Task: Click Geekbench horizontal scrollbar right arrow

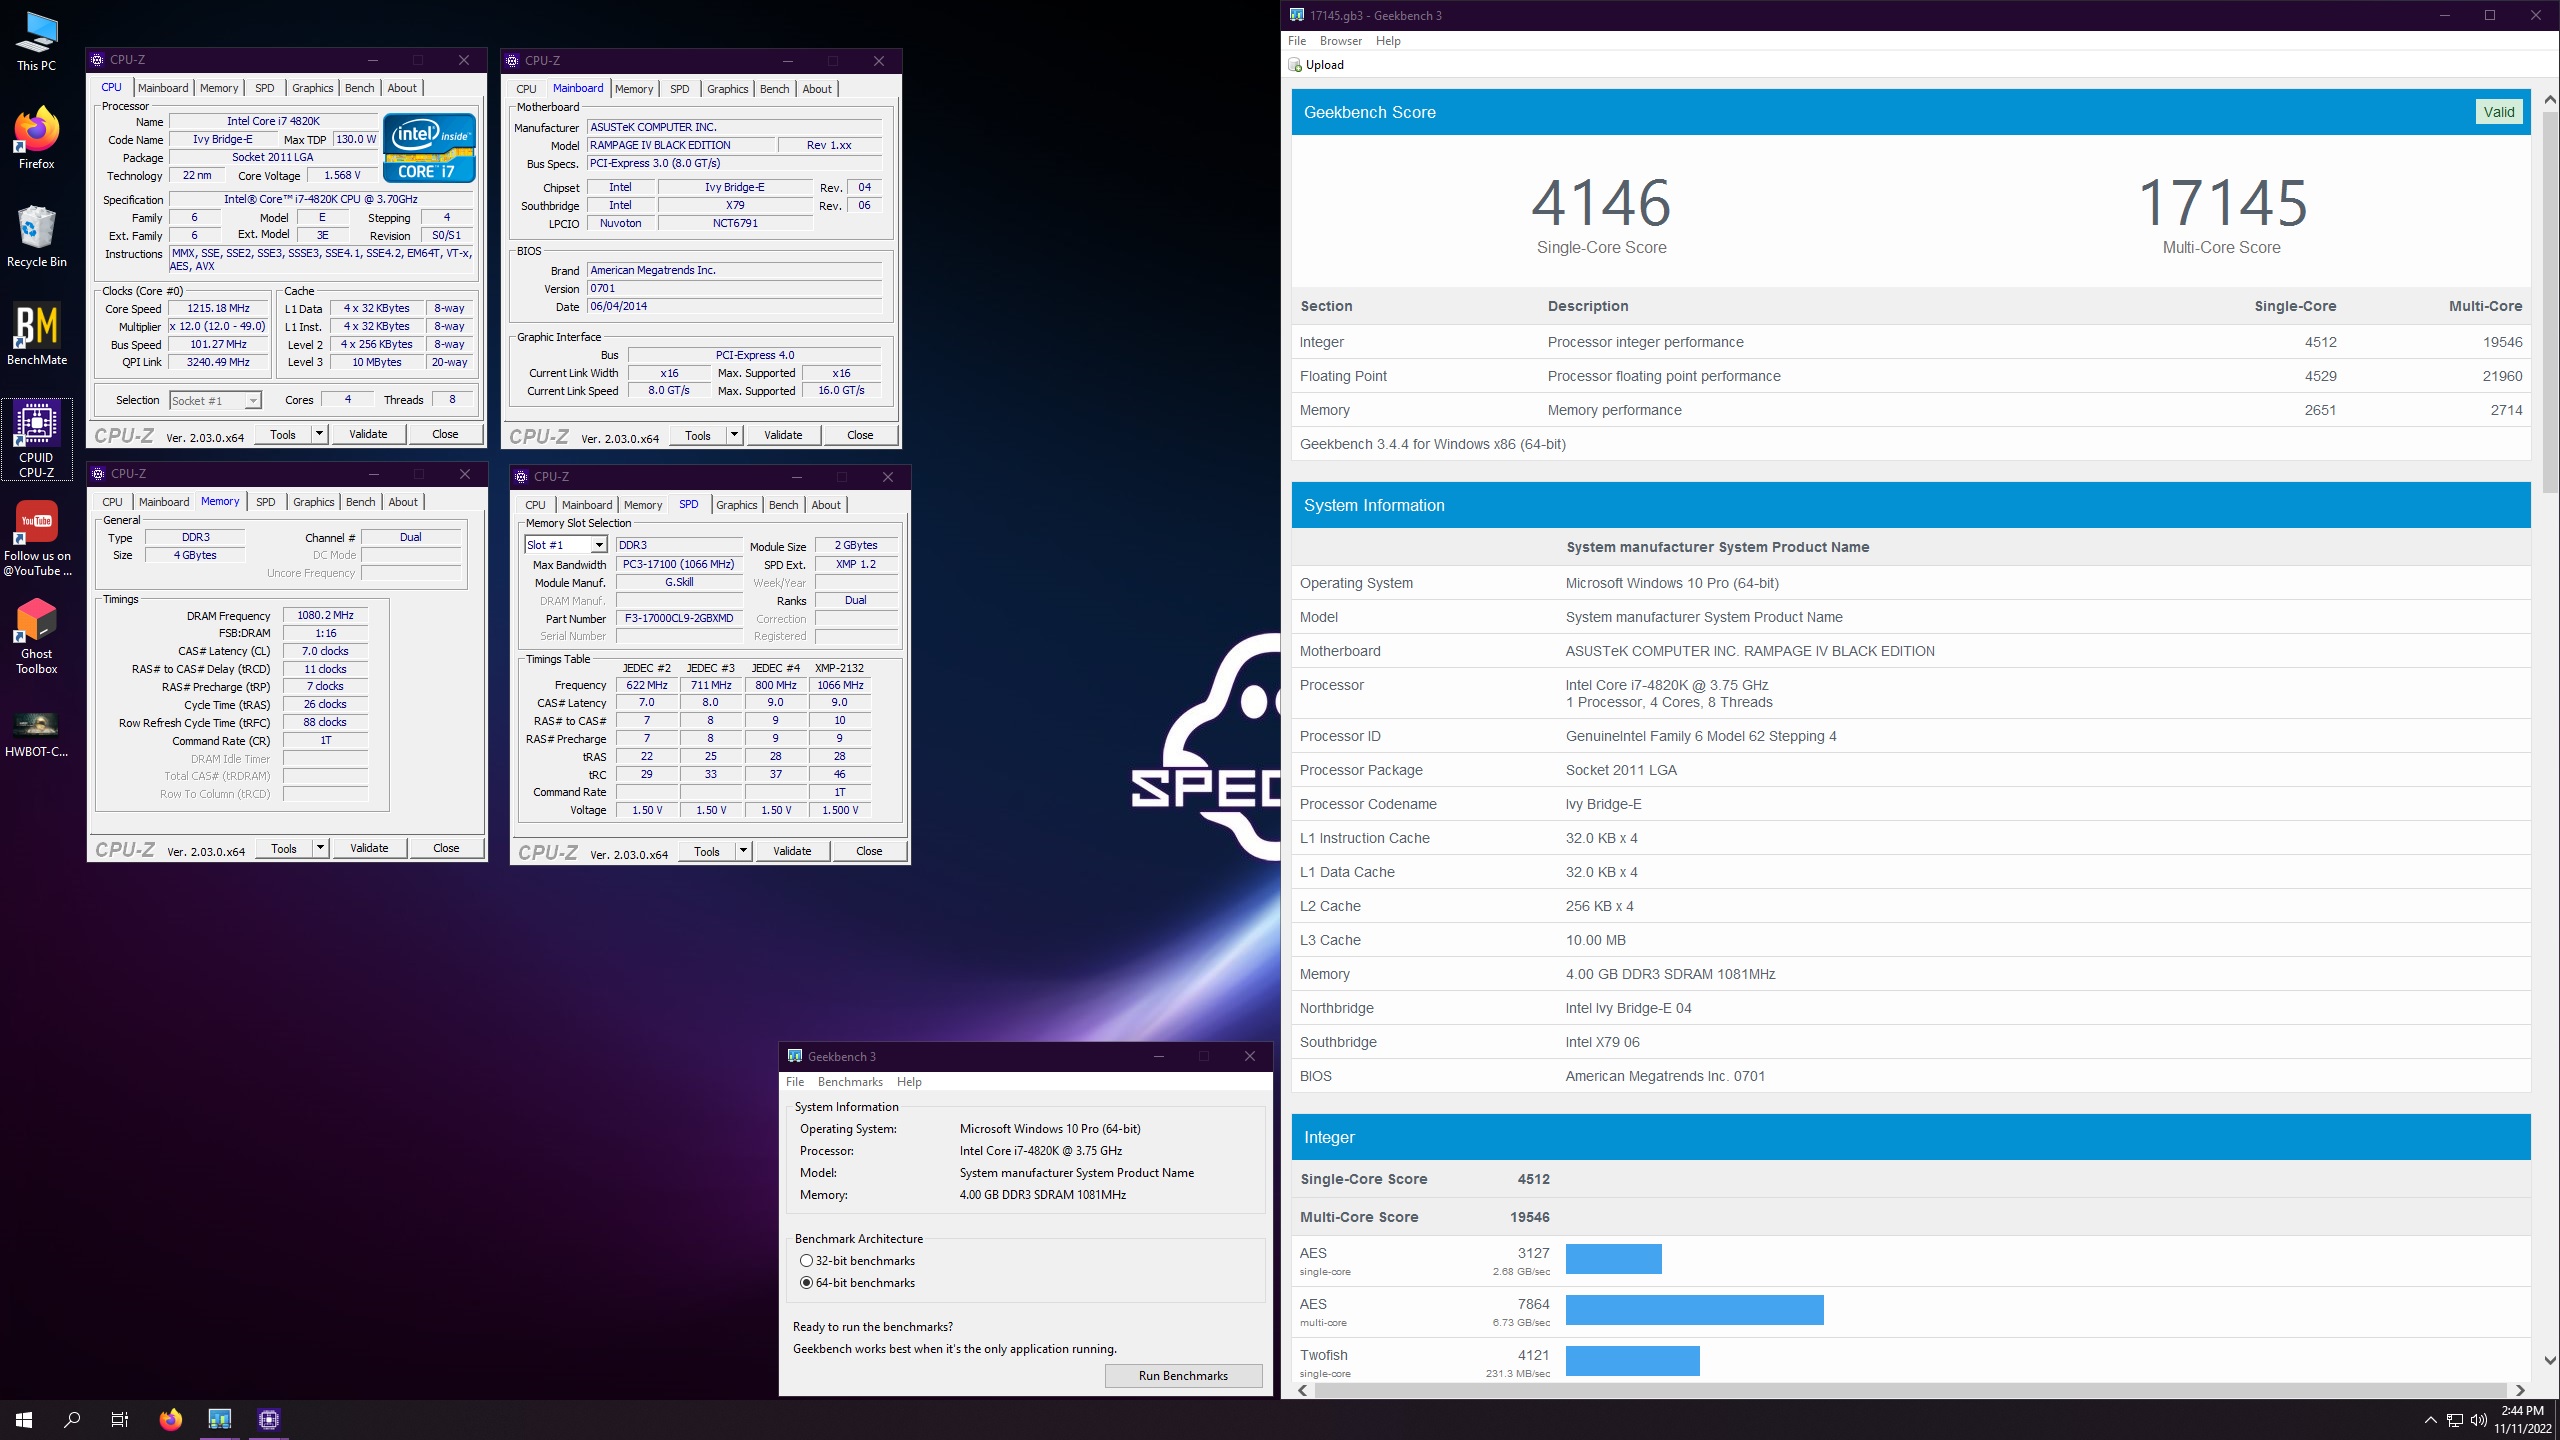Action: (x=2520, y=1391)
